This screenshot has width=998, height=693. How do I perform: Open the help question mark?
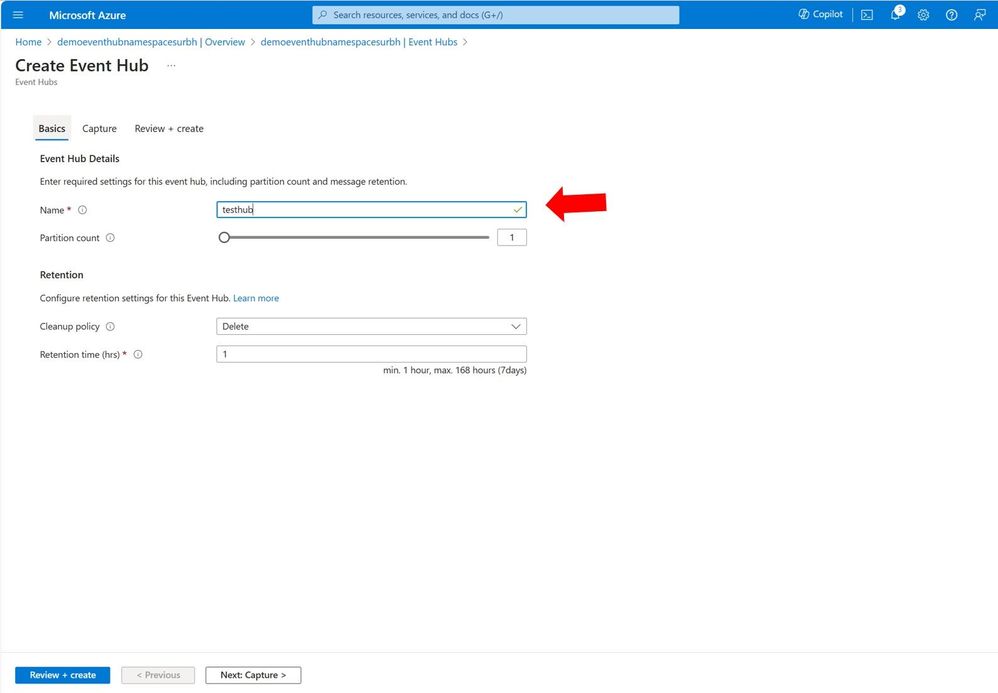(952, 15)
